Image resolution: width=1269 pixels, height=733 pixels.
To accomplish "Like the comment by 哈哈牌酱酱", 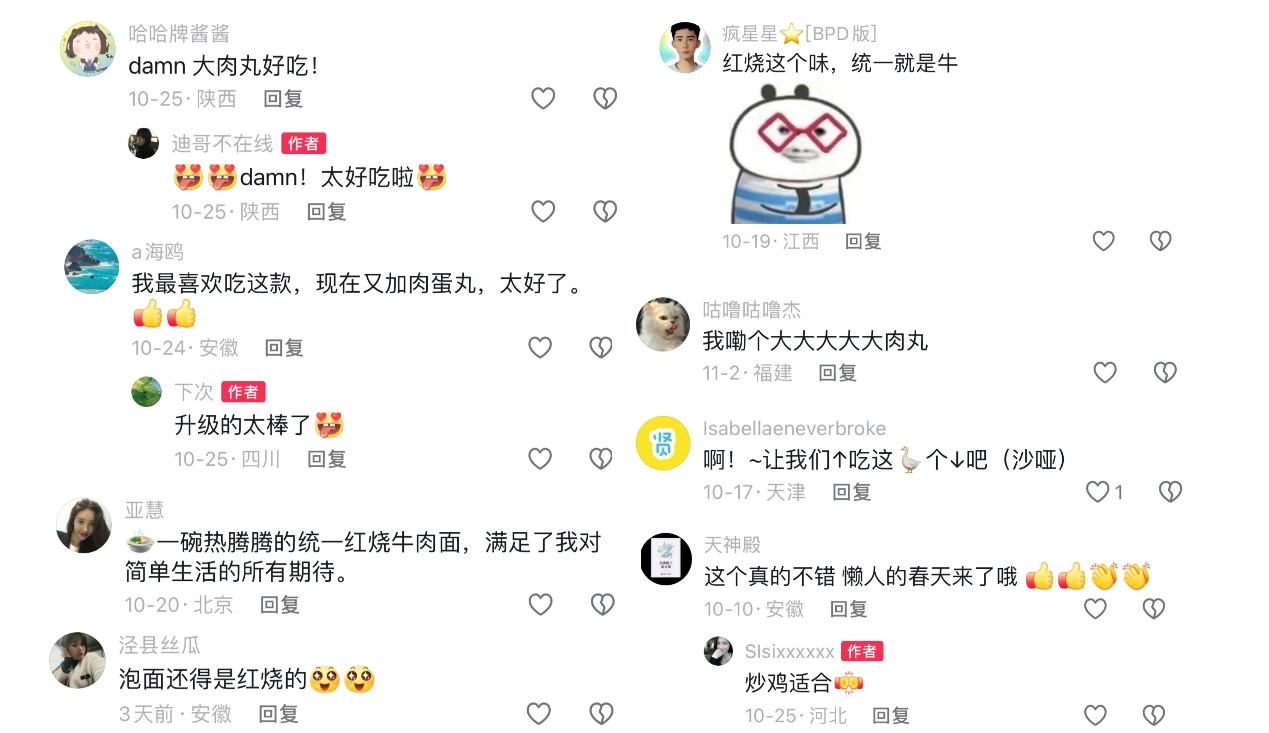I will click(x=543, y=98).
